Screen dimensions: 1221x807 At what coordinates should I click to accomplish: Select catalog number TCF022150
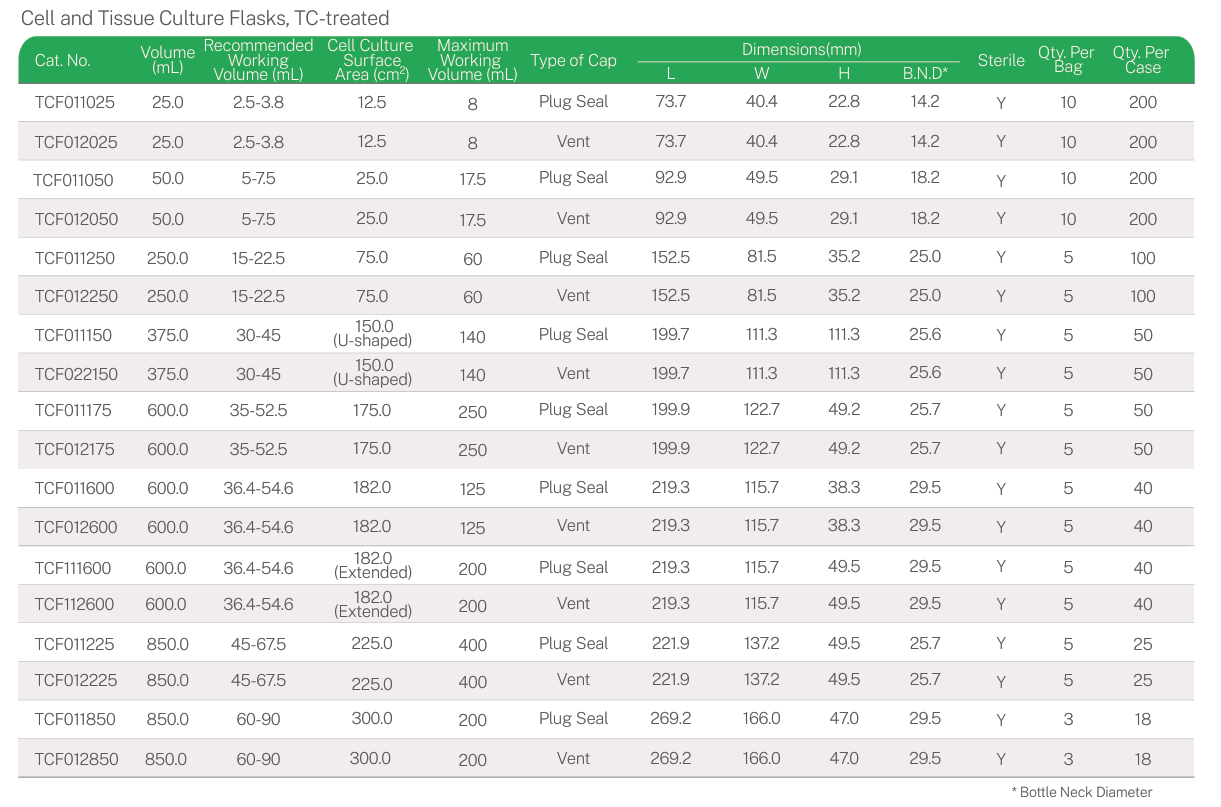pos(76,374)
